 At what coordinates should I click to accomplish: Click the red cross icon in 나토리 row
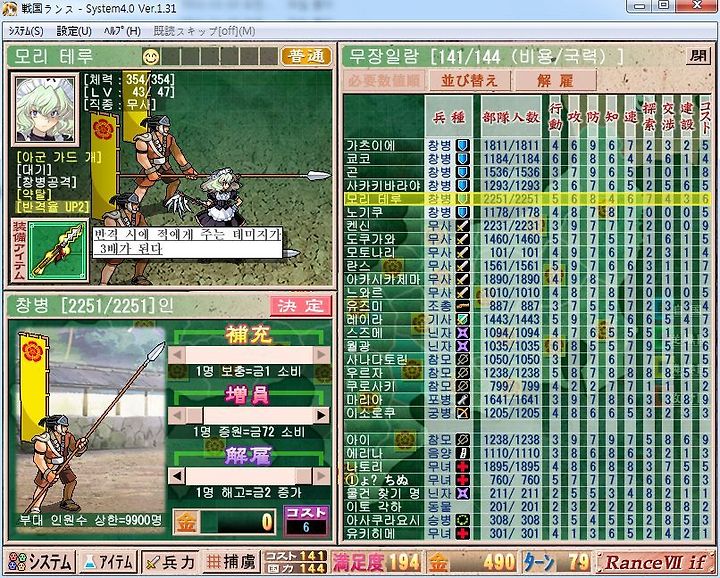462,466
